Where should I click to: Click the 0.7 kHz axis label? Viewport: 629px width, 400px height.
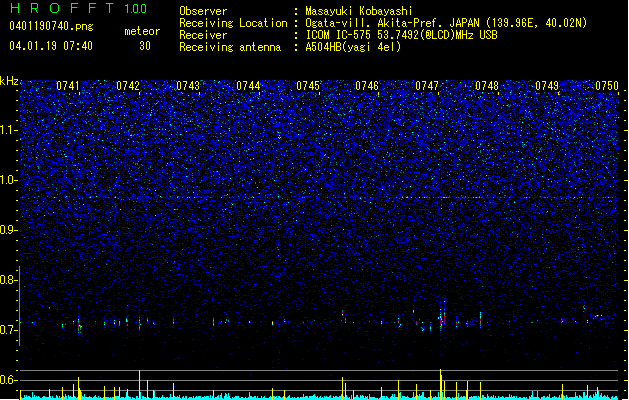[8, 330]
